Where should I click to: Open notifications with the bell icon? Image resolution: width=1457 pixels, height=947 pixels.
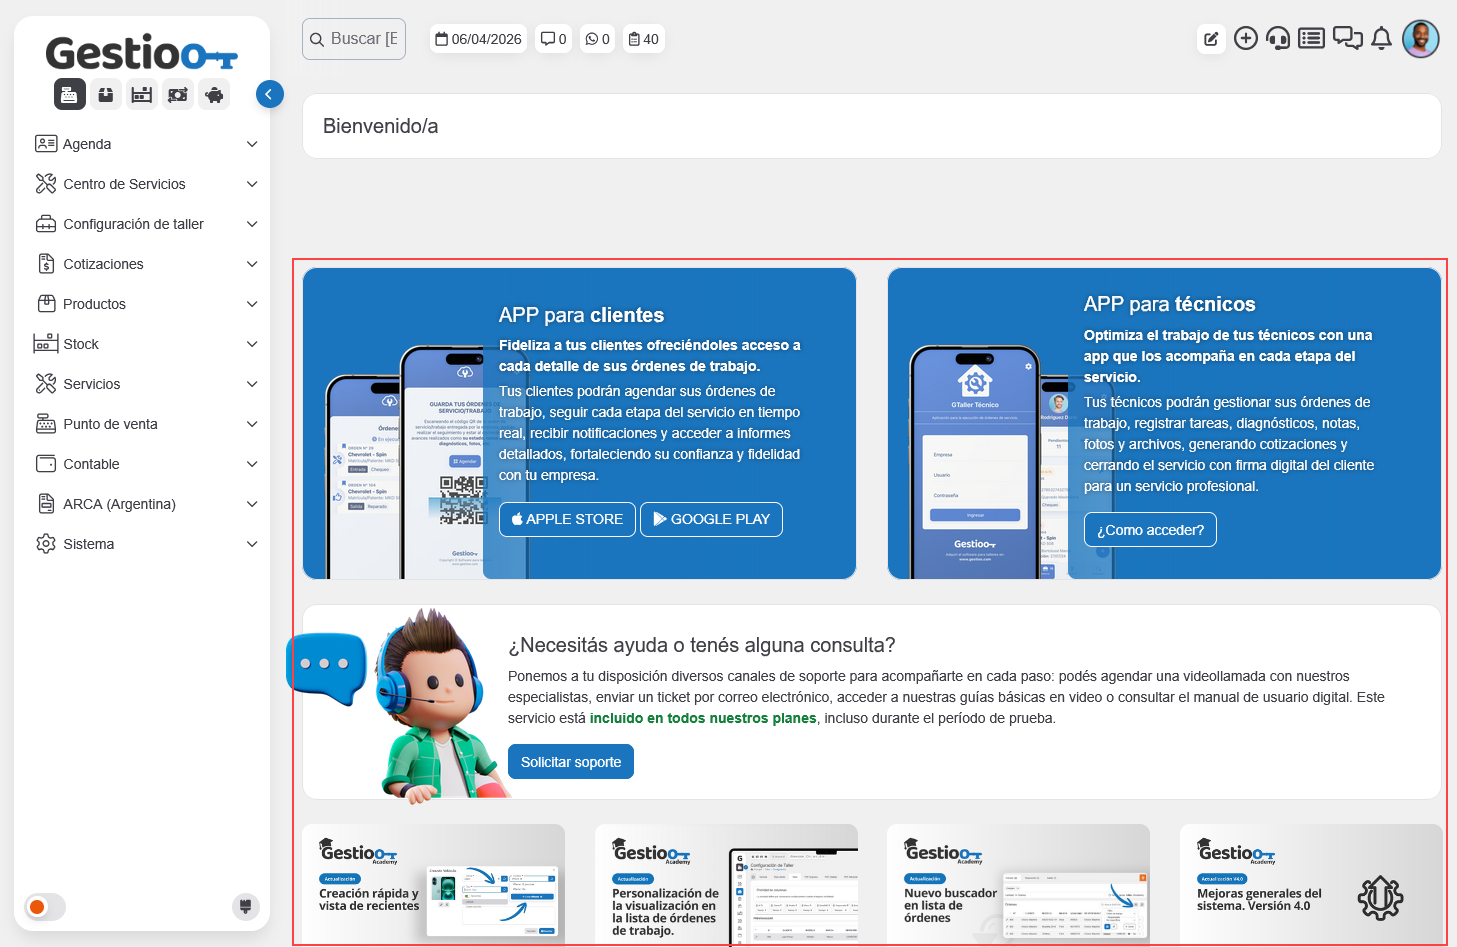[1381, 39]
